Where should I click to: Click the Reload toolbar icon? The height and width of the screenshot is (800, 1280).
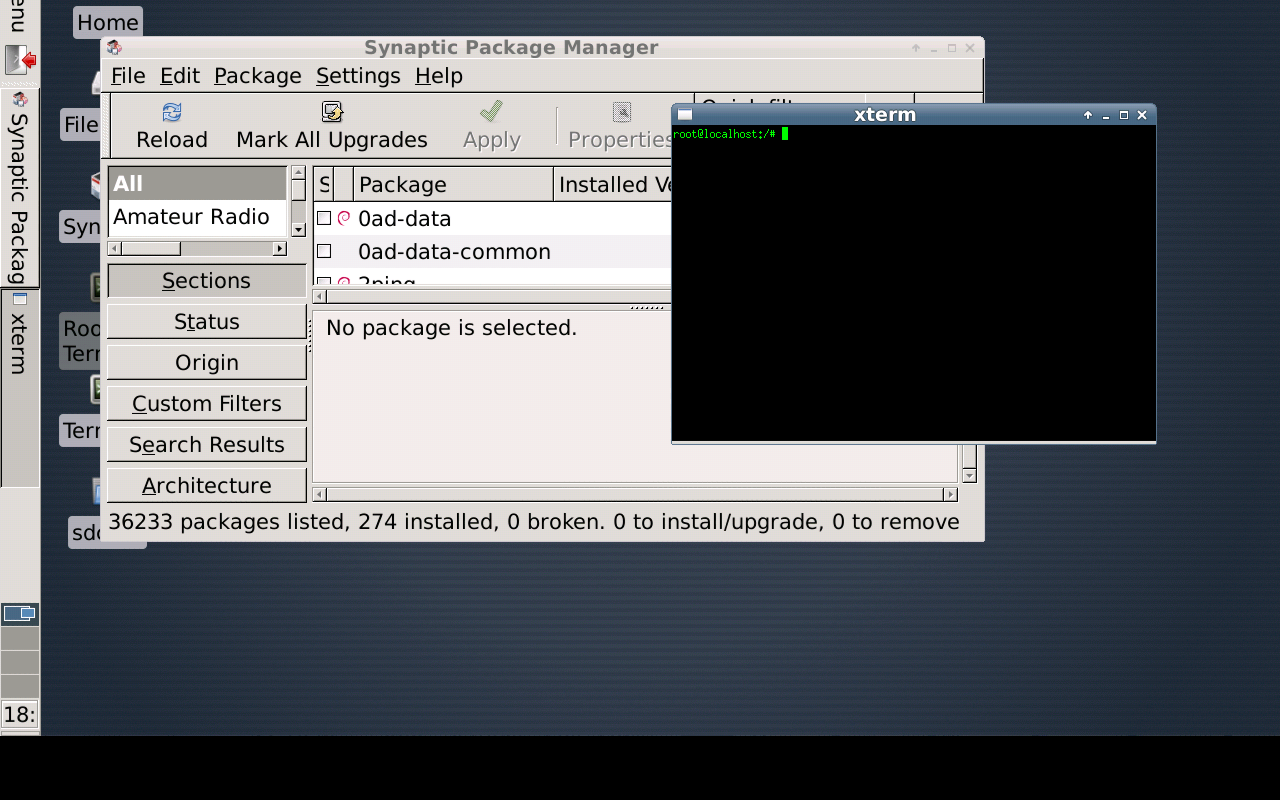coord(171,112)
